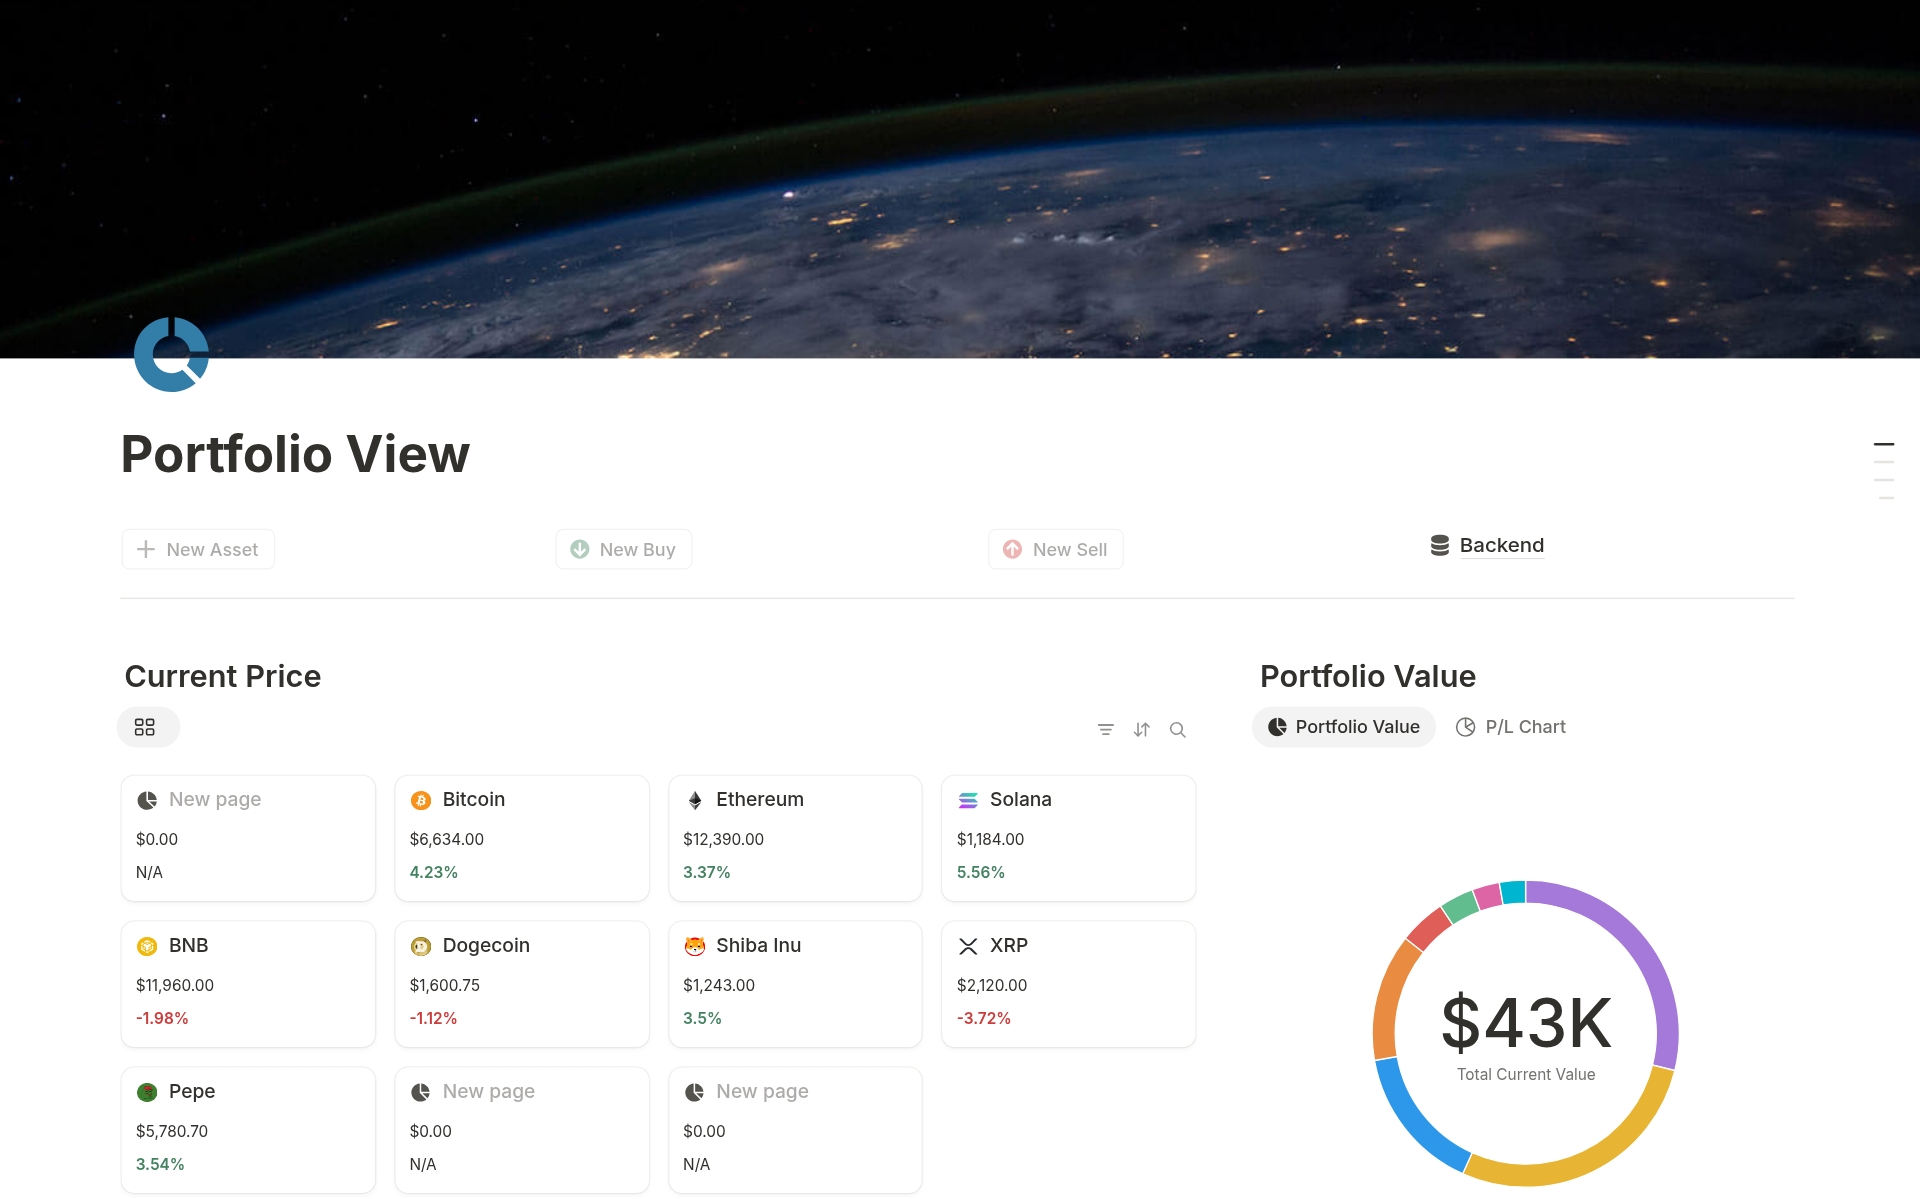Screen dimensions: 1920x1199
Task: Click the Portfolio View page icon
Action: click(171, 355)
